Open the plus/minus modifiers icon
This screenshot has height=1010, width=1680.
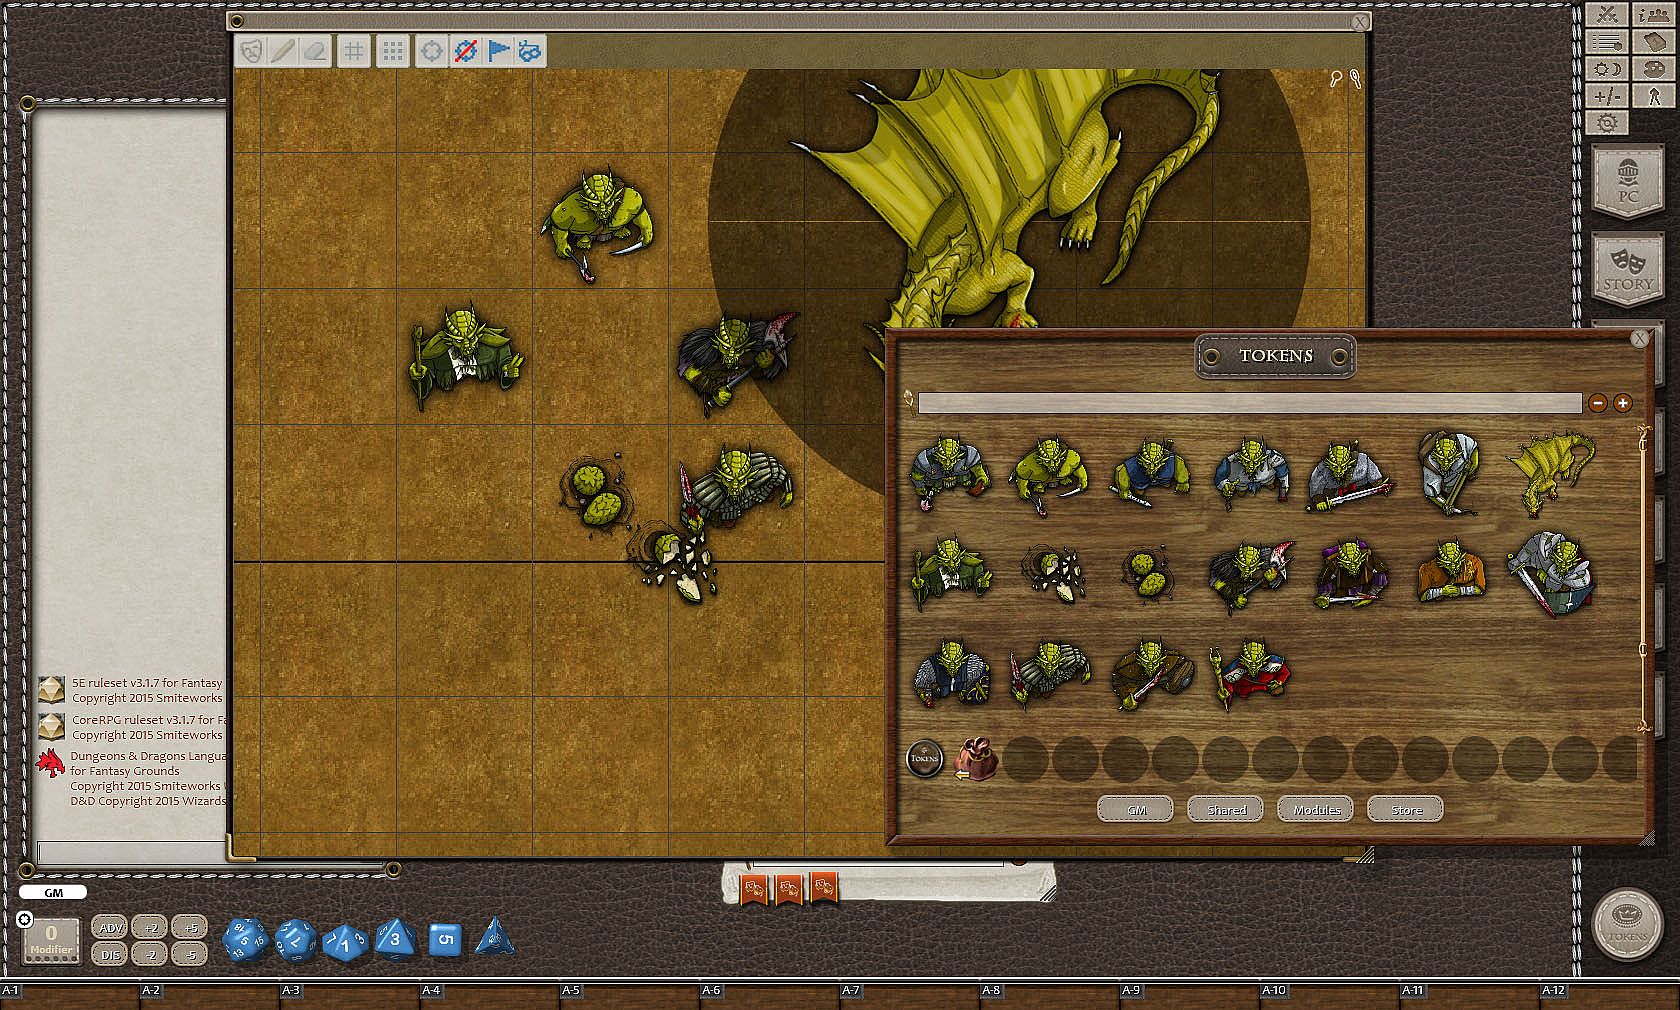coord(1608,96)
